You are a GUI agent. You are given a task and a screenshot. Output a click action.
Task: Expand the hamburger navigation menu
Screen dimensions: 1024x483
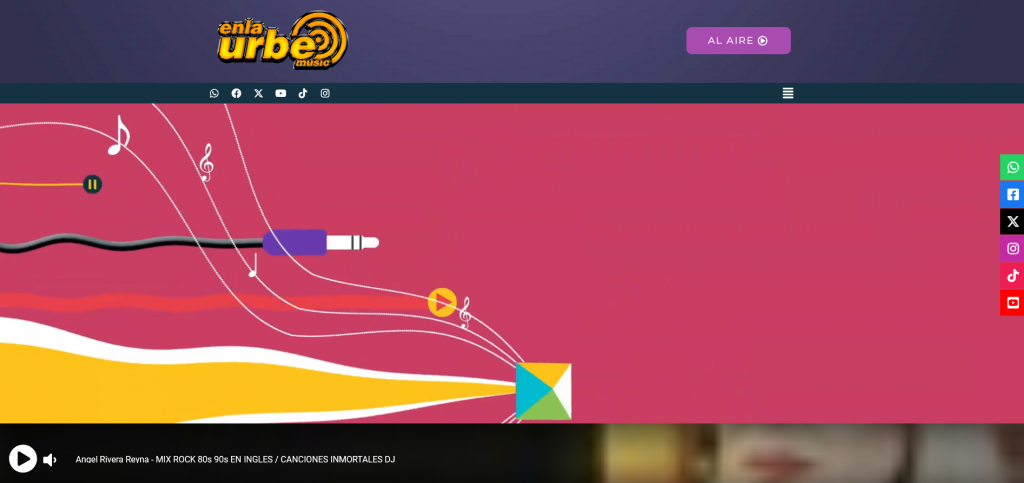point(788,93)
